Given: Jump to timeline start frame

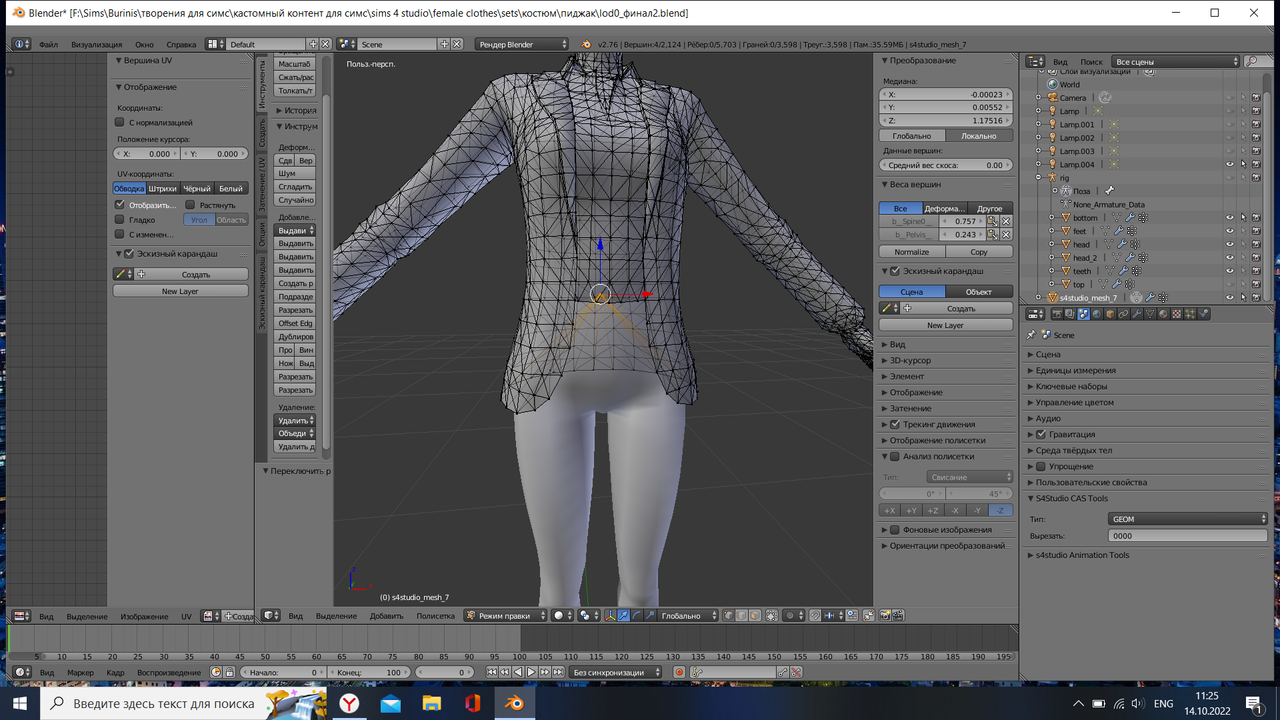Looking at the screenshot, I should click(x=491, y=672).
